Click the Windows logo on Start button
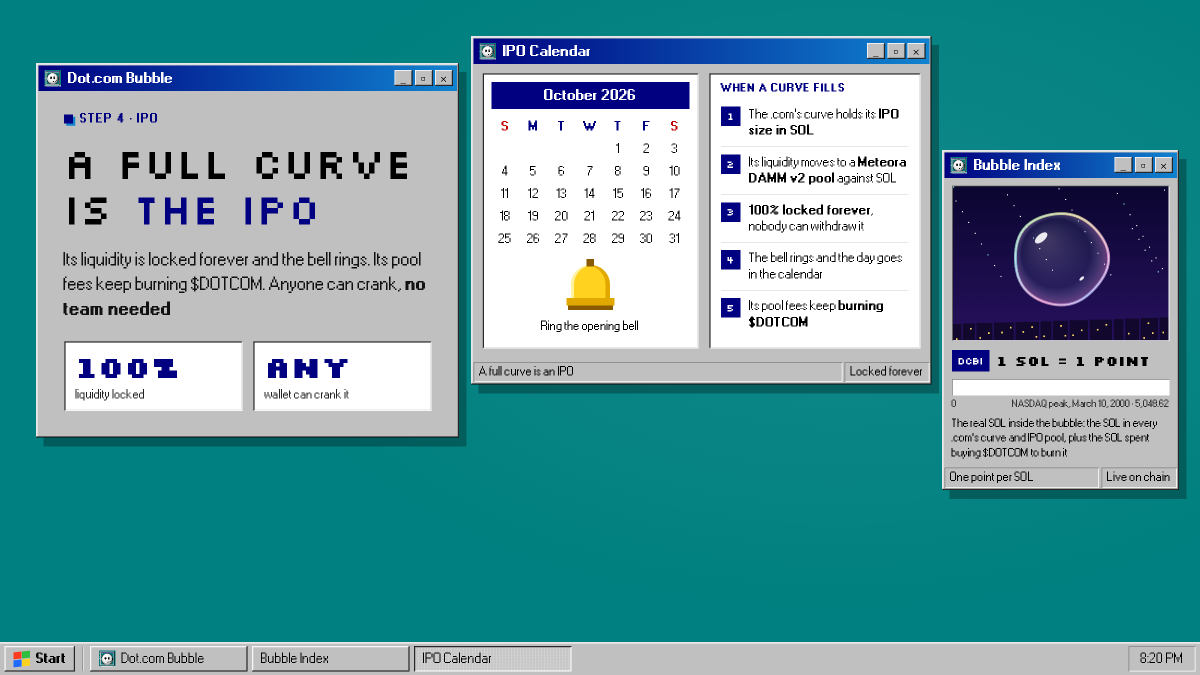 [x=21, y=658]
